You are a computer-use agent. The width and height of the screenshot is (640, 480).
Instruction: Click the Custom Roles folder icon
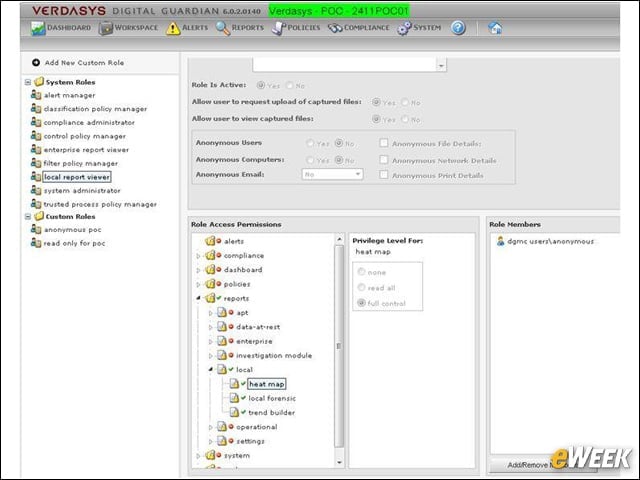point(39,216)
